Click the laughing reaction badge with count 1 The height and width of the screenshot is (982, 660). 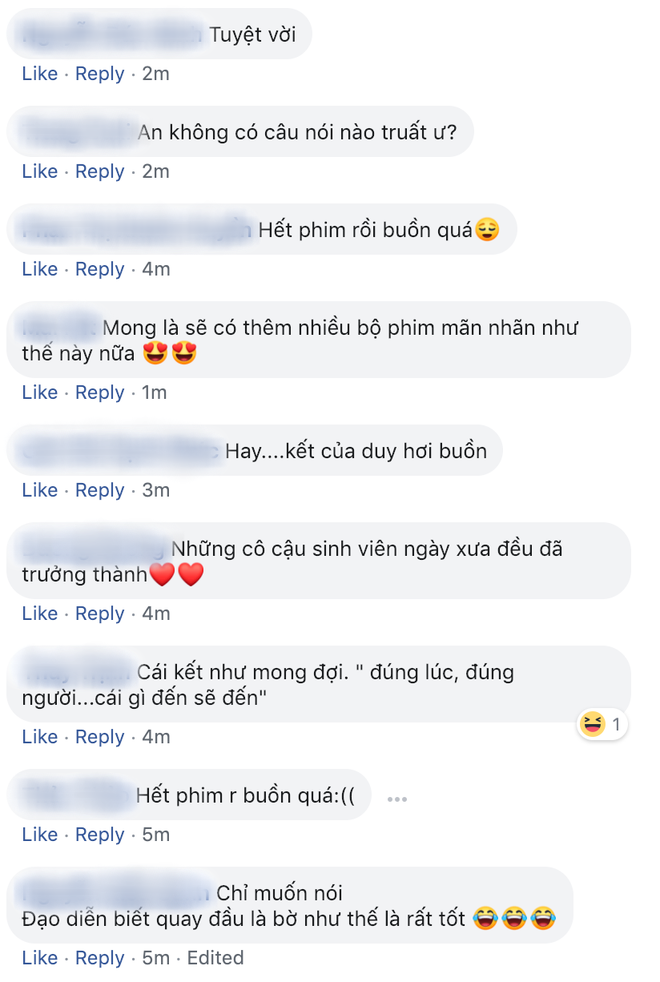point(602,725)
